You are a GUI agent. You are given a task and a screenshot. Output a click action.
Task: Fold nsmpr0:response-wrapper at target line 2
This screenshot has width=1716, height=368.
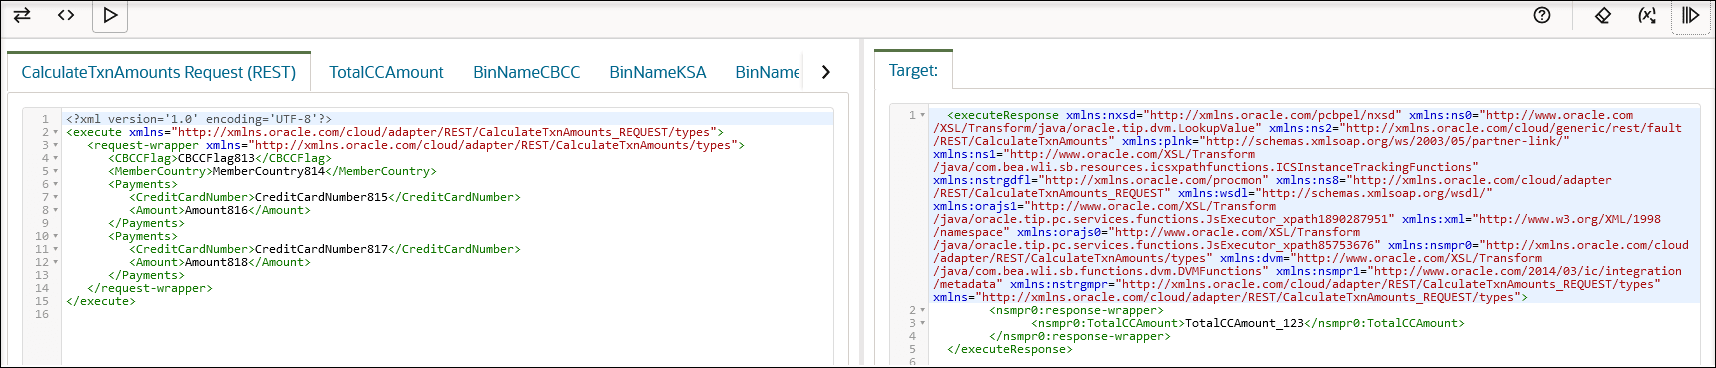click(x=922, y=311)
